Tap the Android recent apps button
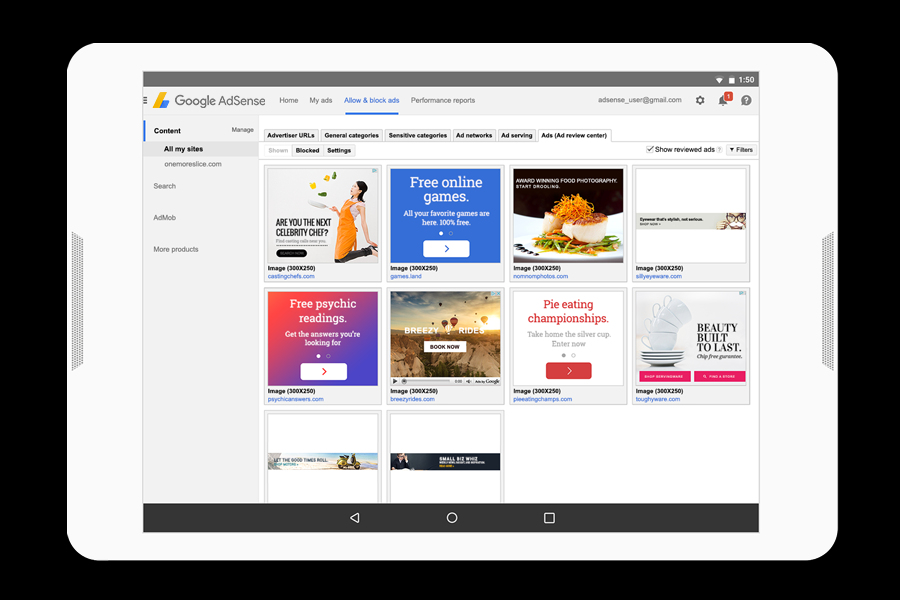The image size is (900, 600). (x=549, y=518)
